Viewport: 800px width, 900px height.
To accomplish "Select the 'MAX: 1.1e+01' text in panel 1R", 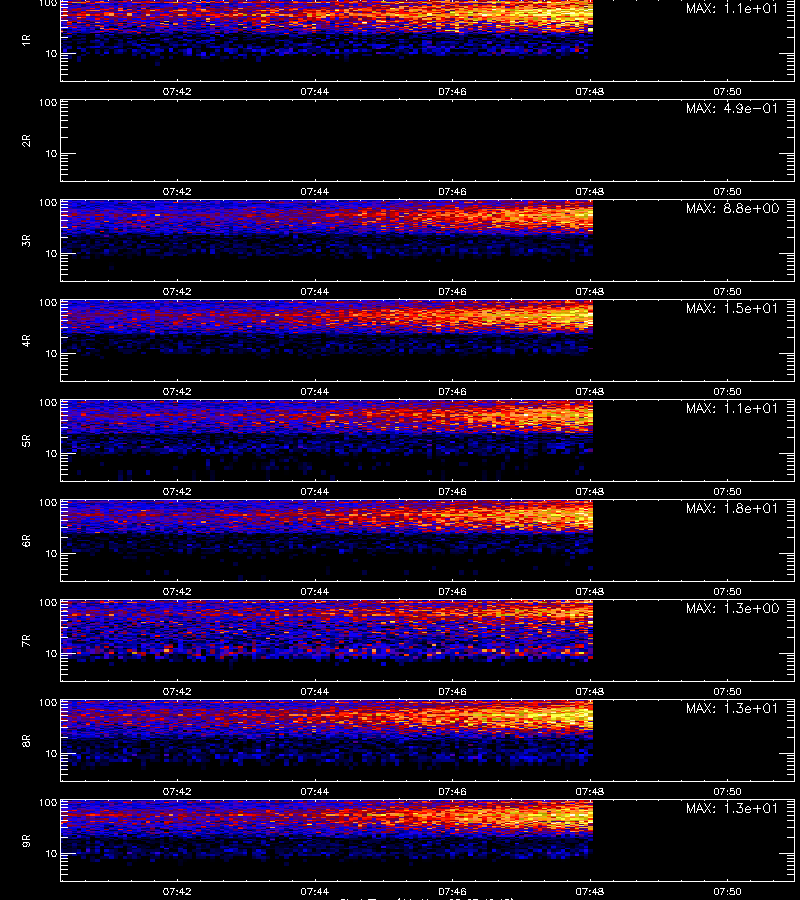I will click(732, 8).
